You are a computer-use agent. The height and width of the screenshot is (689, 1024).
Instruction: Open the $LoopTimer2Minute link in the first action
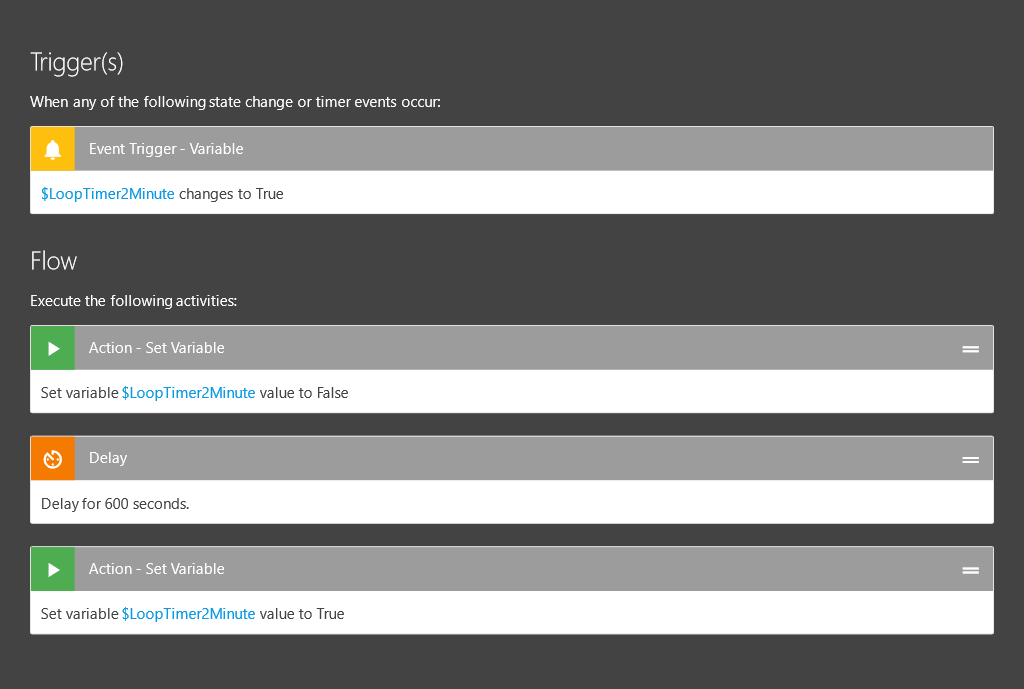[188, 393]
